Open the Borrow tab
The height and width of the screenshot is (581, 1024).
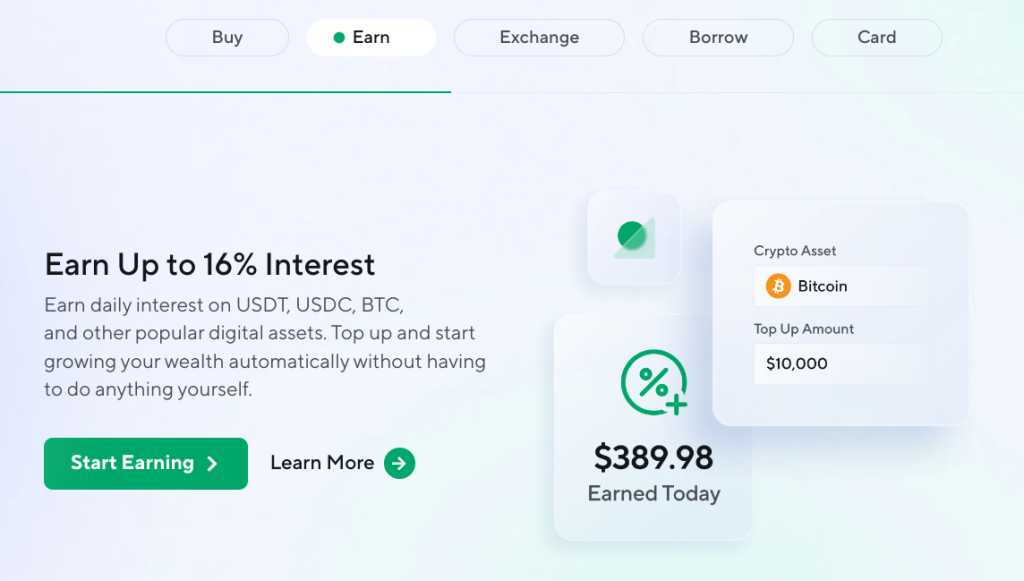718,37
